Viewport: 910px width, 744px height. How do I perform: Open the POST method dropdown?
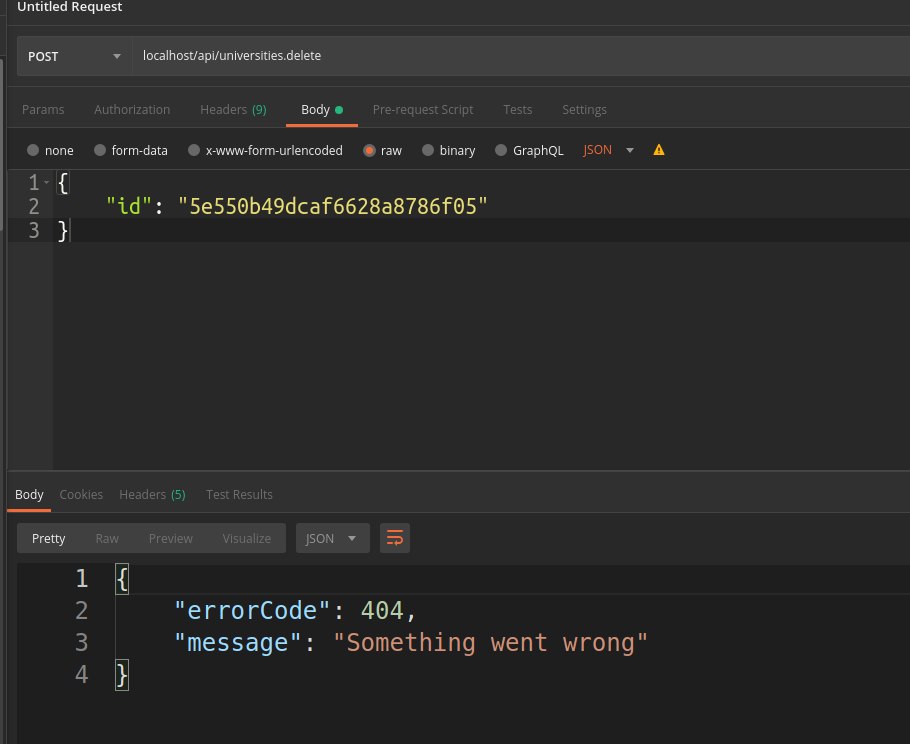pos(74,56)
